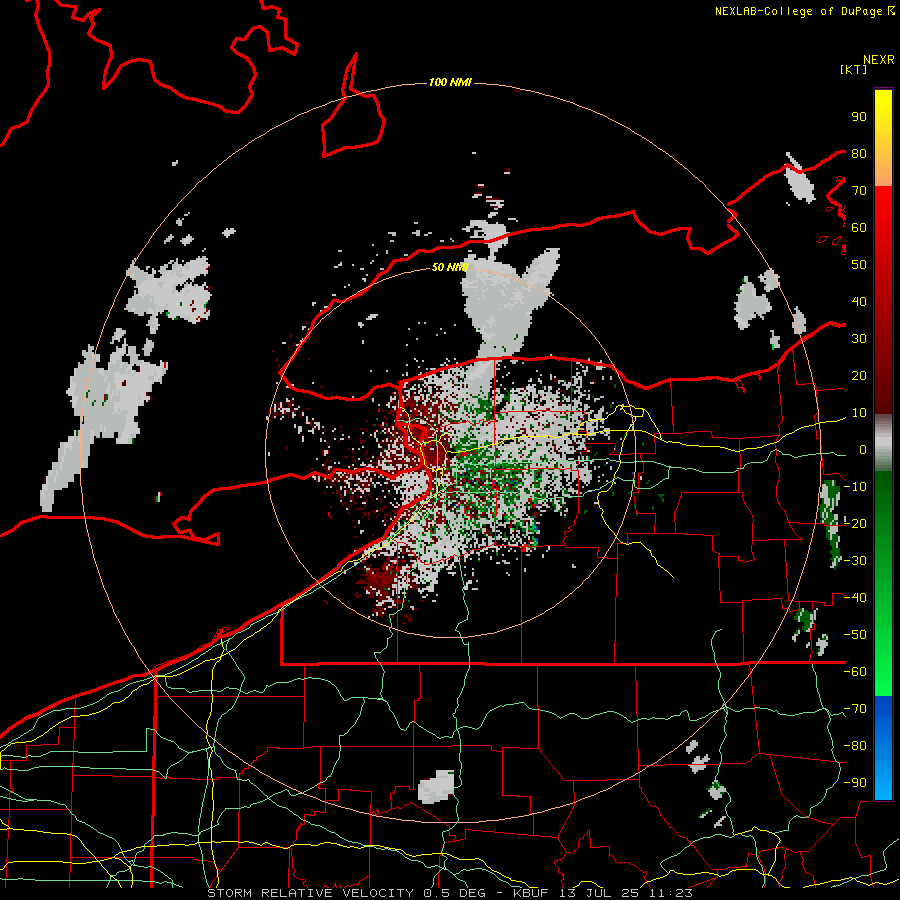
Task: Click the -60 value on velocity scale
Action: point(855,672)
